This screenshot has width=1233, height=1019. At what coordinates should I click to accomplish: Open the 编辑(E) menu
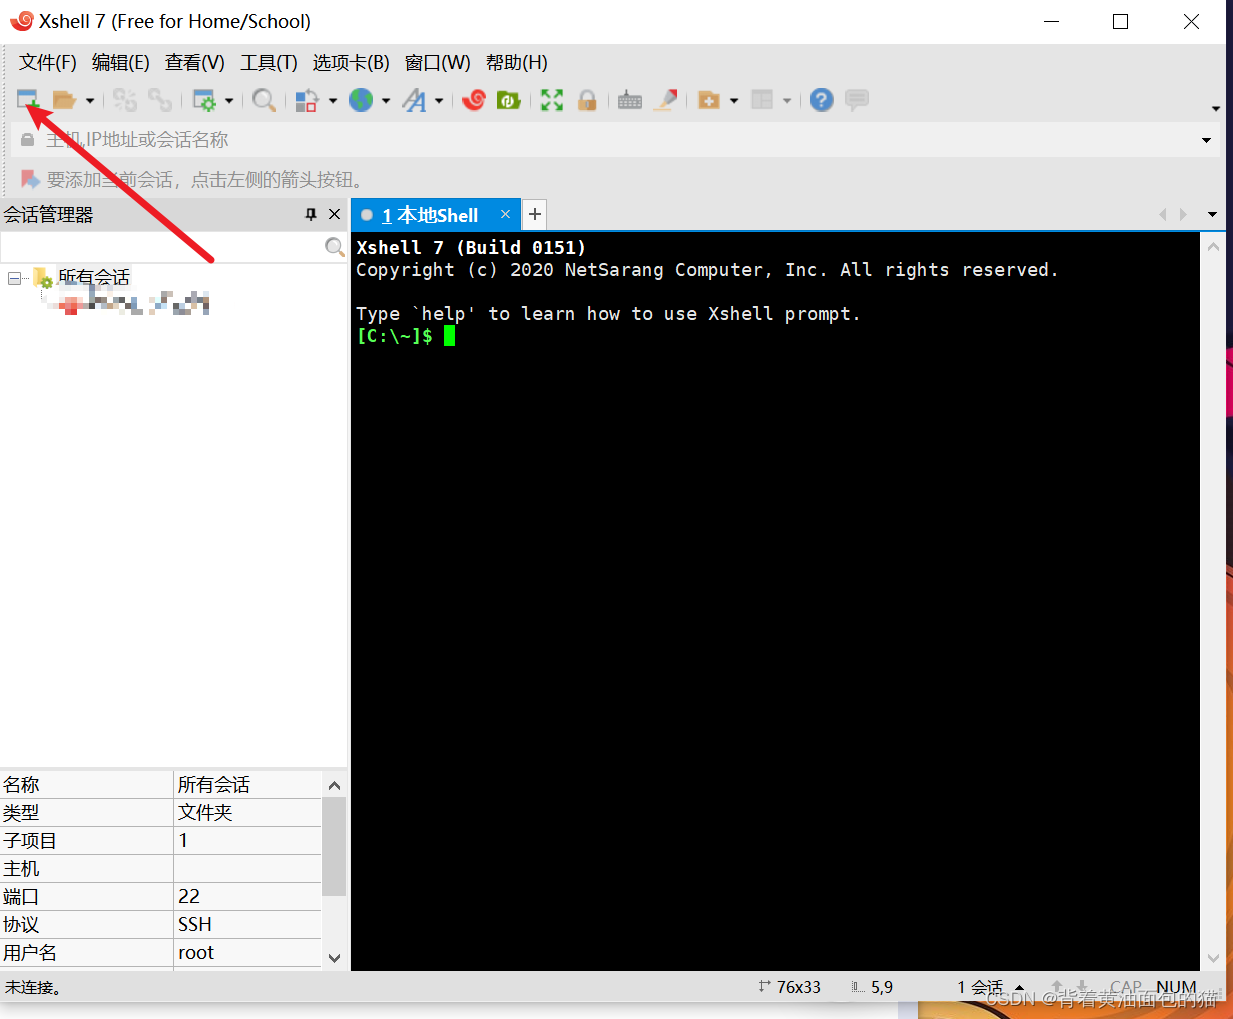click(x=121, y=63)
